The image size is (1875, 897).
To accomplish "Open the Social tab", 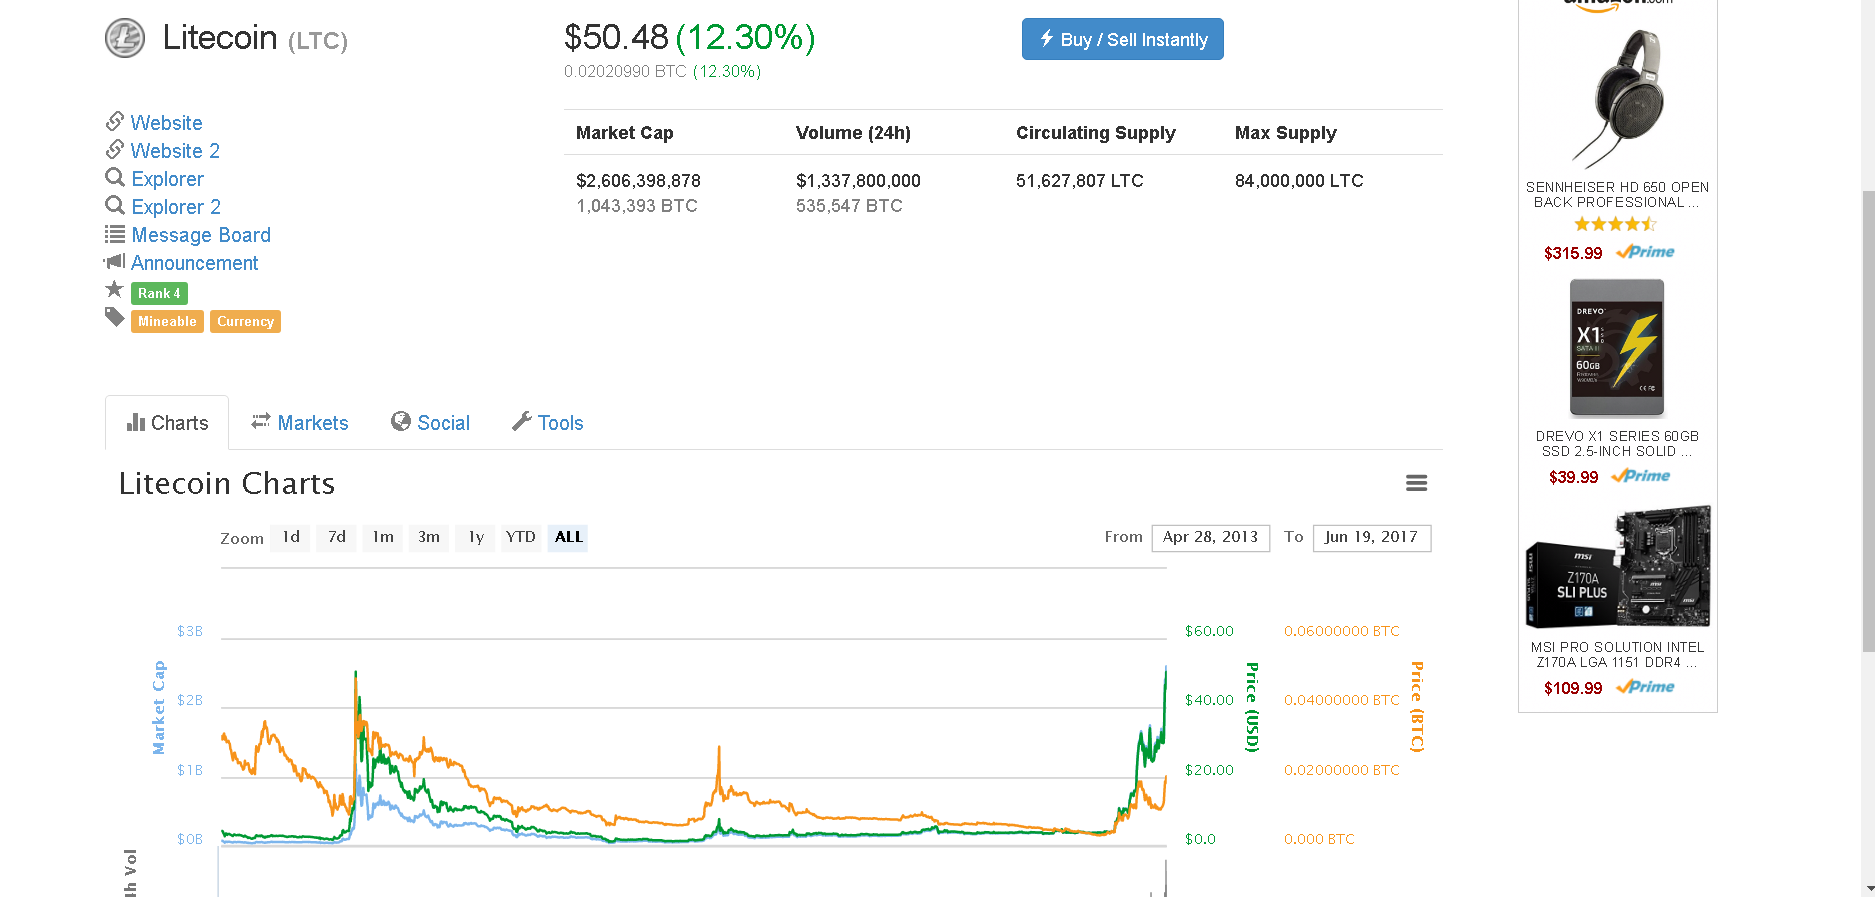I will (x=431, y=423).
